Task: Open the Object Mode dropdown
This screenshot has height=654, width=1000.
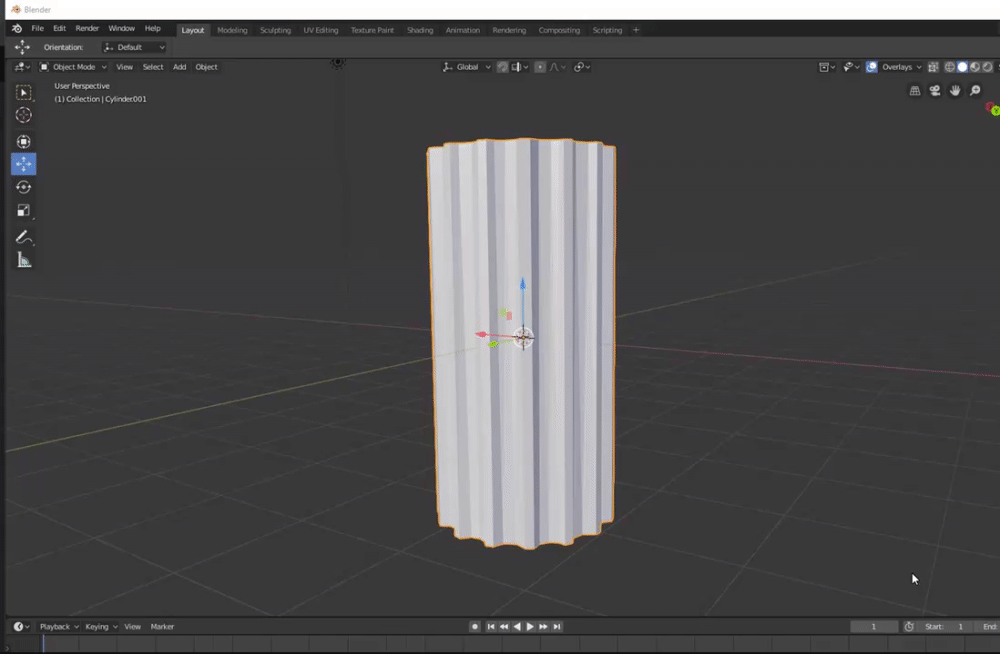Action: coord(73,67)
